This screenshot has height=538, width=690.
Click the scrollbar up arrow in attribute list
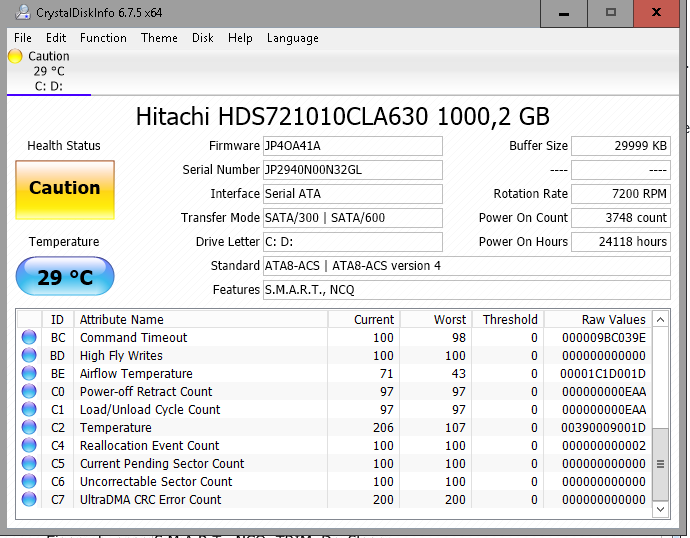click(660, 320)
